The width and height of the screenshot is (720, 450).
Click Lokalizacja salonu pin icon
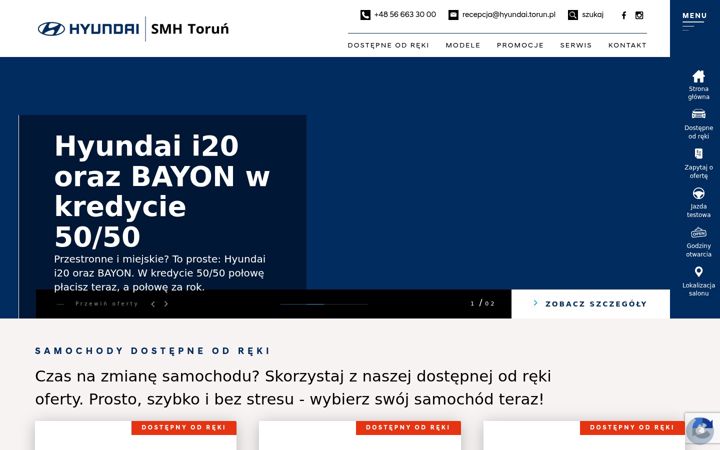698,272
